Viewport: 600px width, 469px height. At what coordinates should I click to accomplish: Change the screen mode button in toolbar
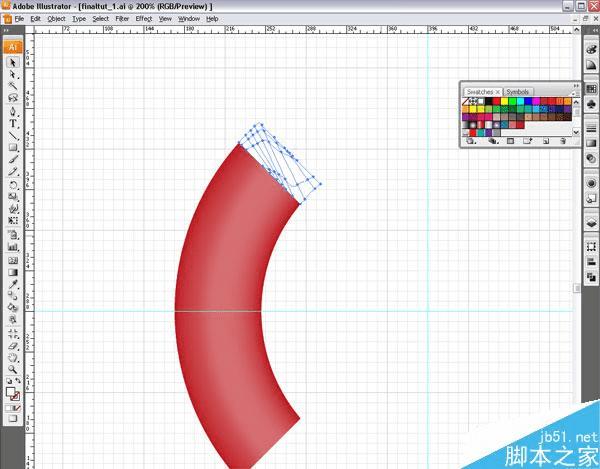pyautogui.click(x=13, y=419)
